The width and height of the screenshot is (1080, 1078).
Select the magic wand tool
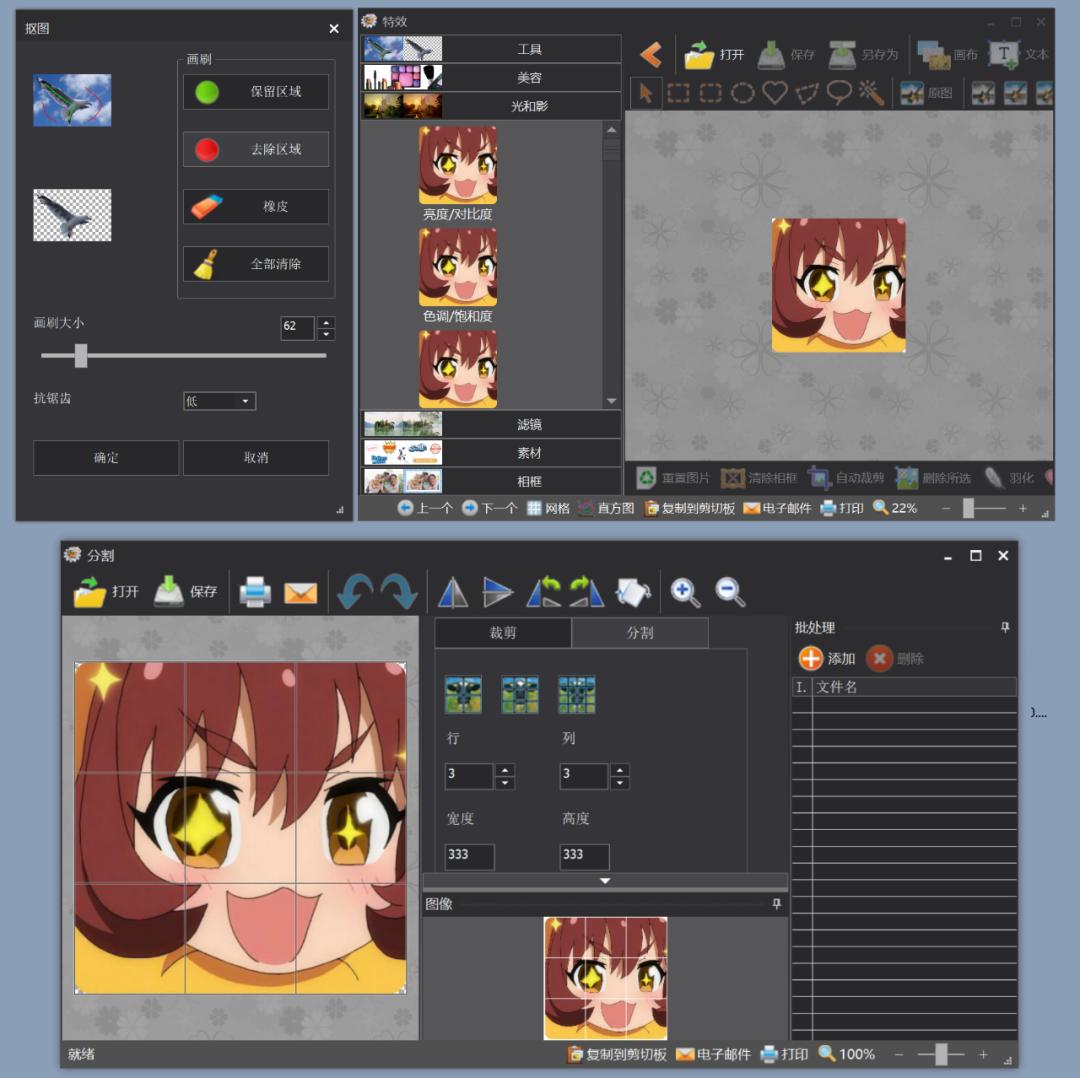(871, 92)
